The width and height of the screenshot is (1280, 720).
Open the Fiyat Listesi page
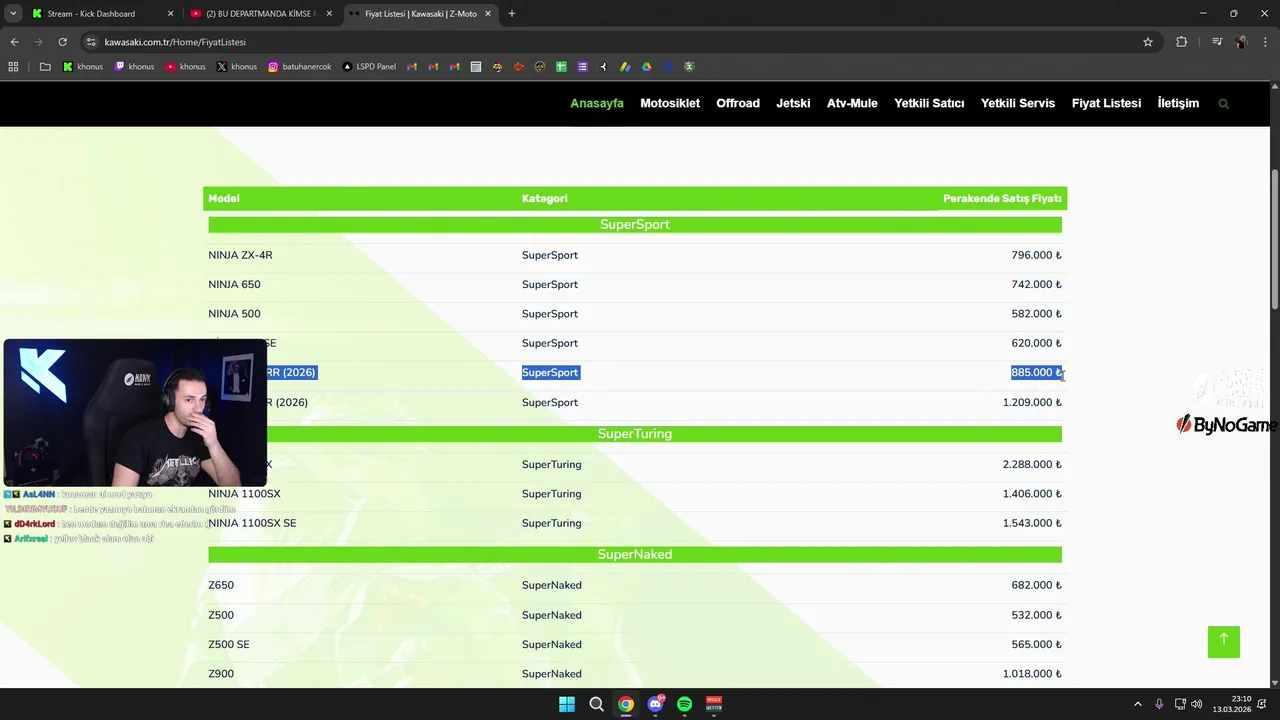[x=1106, y=103]
